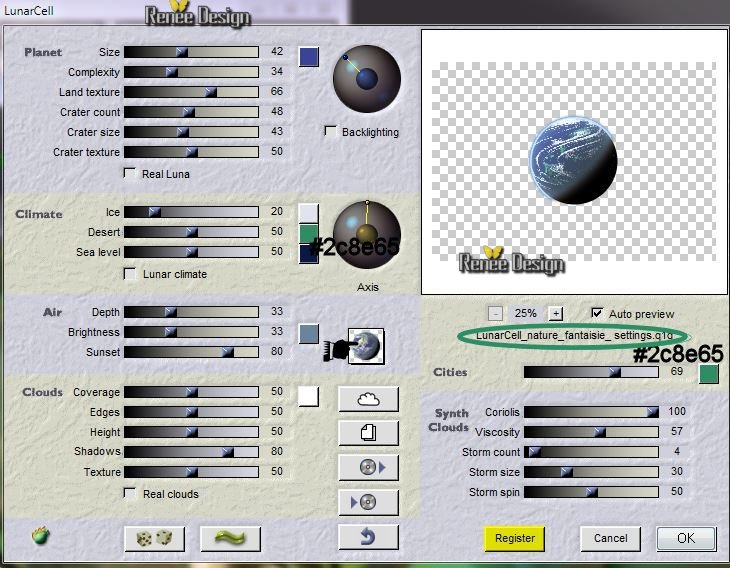730x568 pixels.
Task: Enable the Backlighting checkbox
Action: click(x=330, y=131)
